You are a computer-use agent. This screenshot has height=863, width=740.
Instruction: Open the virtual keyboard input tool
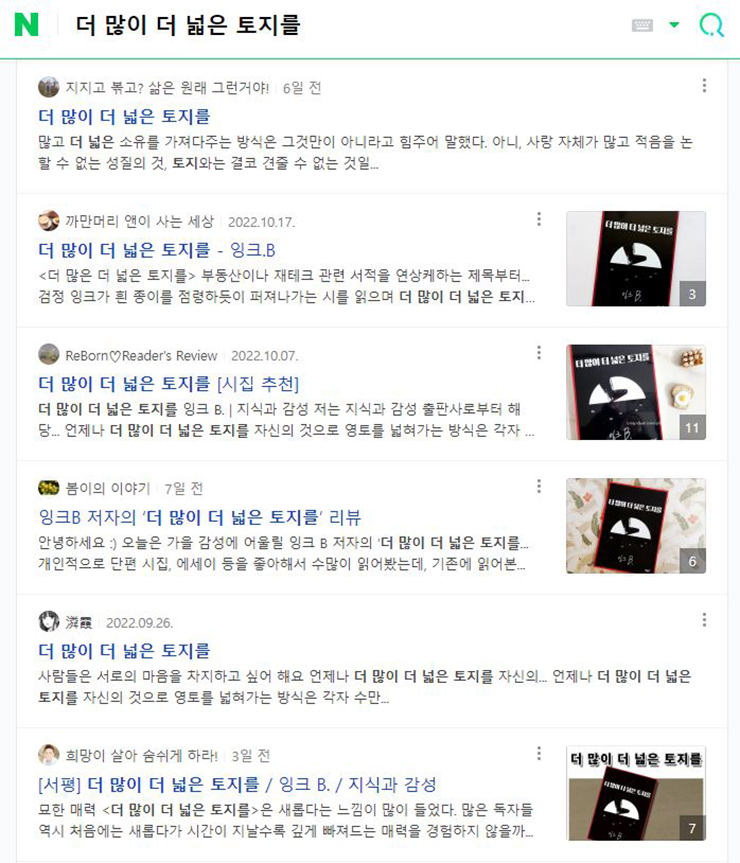(642, 25)
